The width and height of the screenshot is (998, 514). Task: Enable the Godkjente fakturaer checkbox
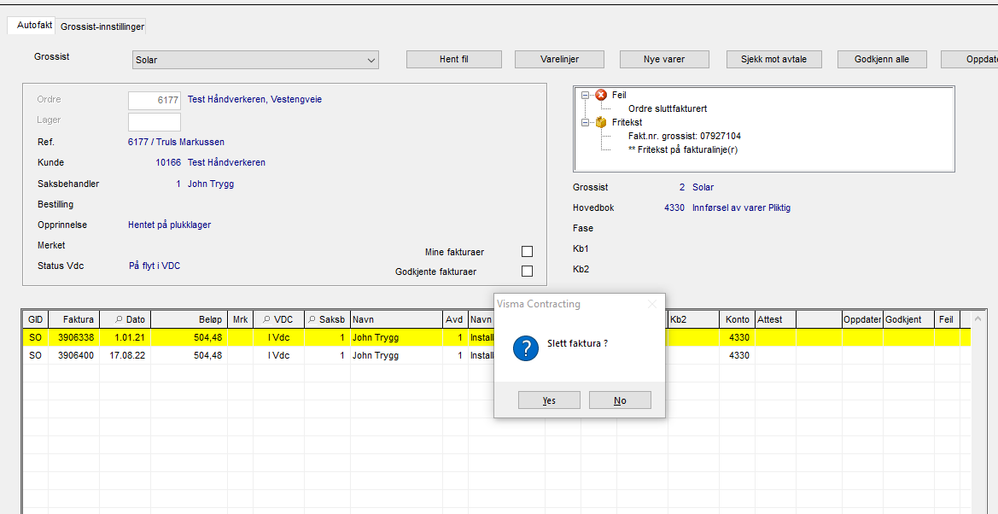[527, 271]
